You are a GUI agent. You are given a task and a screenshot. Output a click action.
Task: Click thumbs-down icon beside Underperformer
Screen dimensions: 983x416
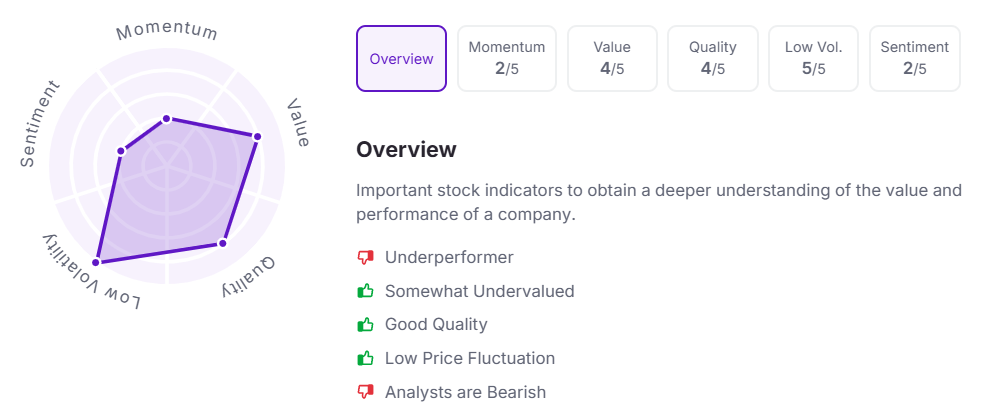tap(365, 258)
